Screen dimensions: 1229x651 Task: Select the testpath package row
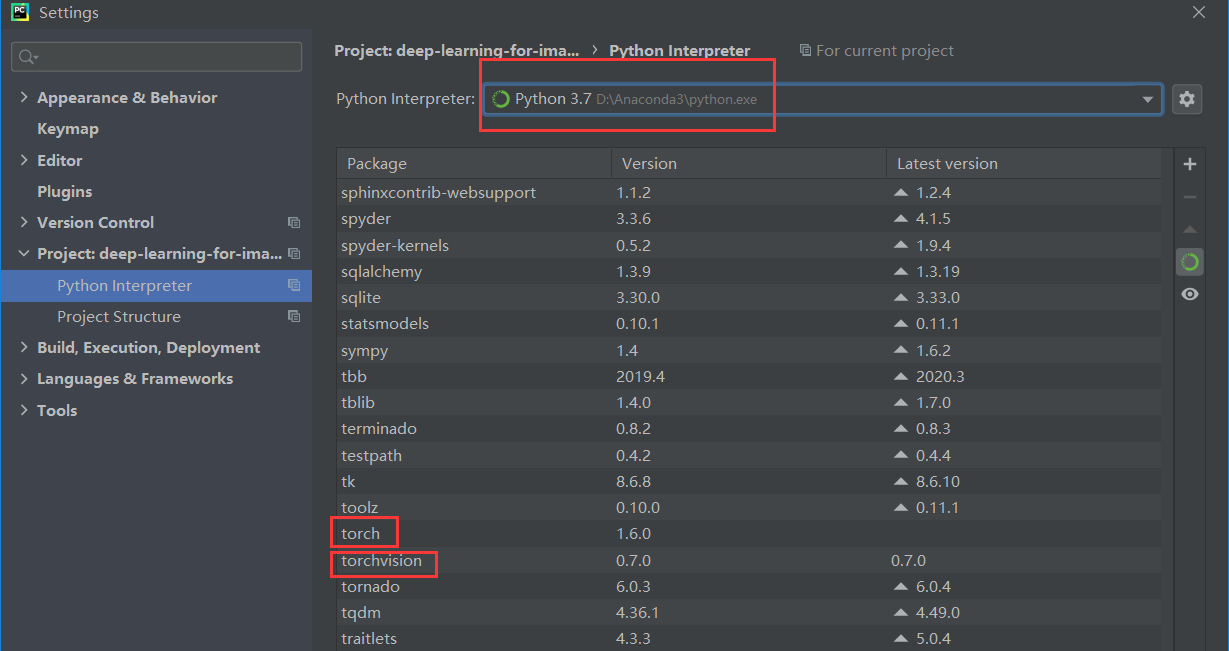[x=750, y=455]
